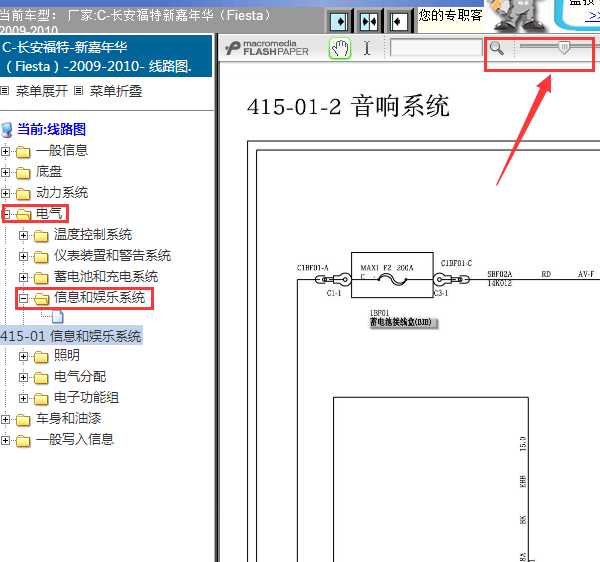
Task: Select the FlashPaper hand pan tool
Action: [340, 49]
